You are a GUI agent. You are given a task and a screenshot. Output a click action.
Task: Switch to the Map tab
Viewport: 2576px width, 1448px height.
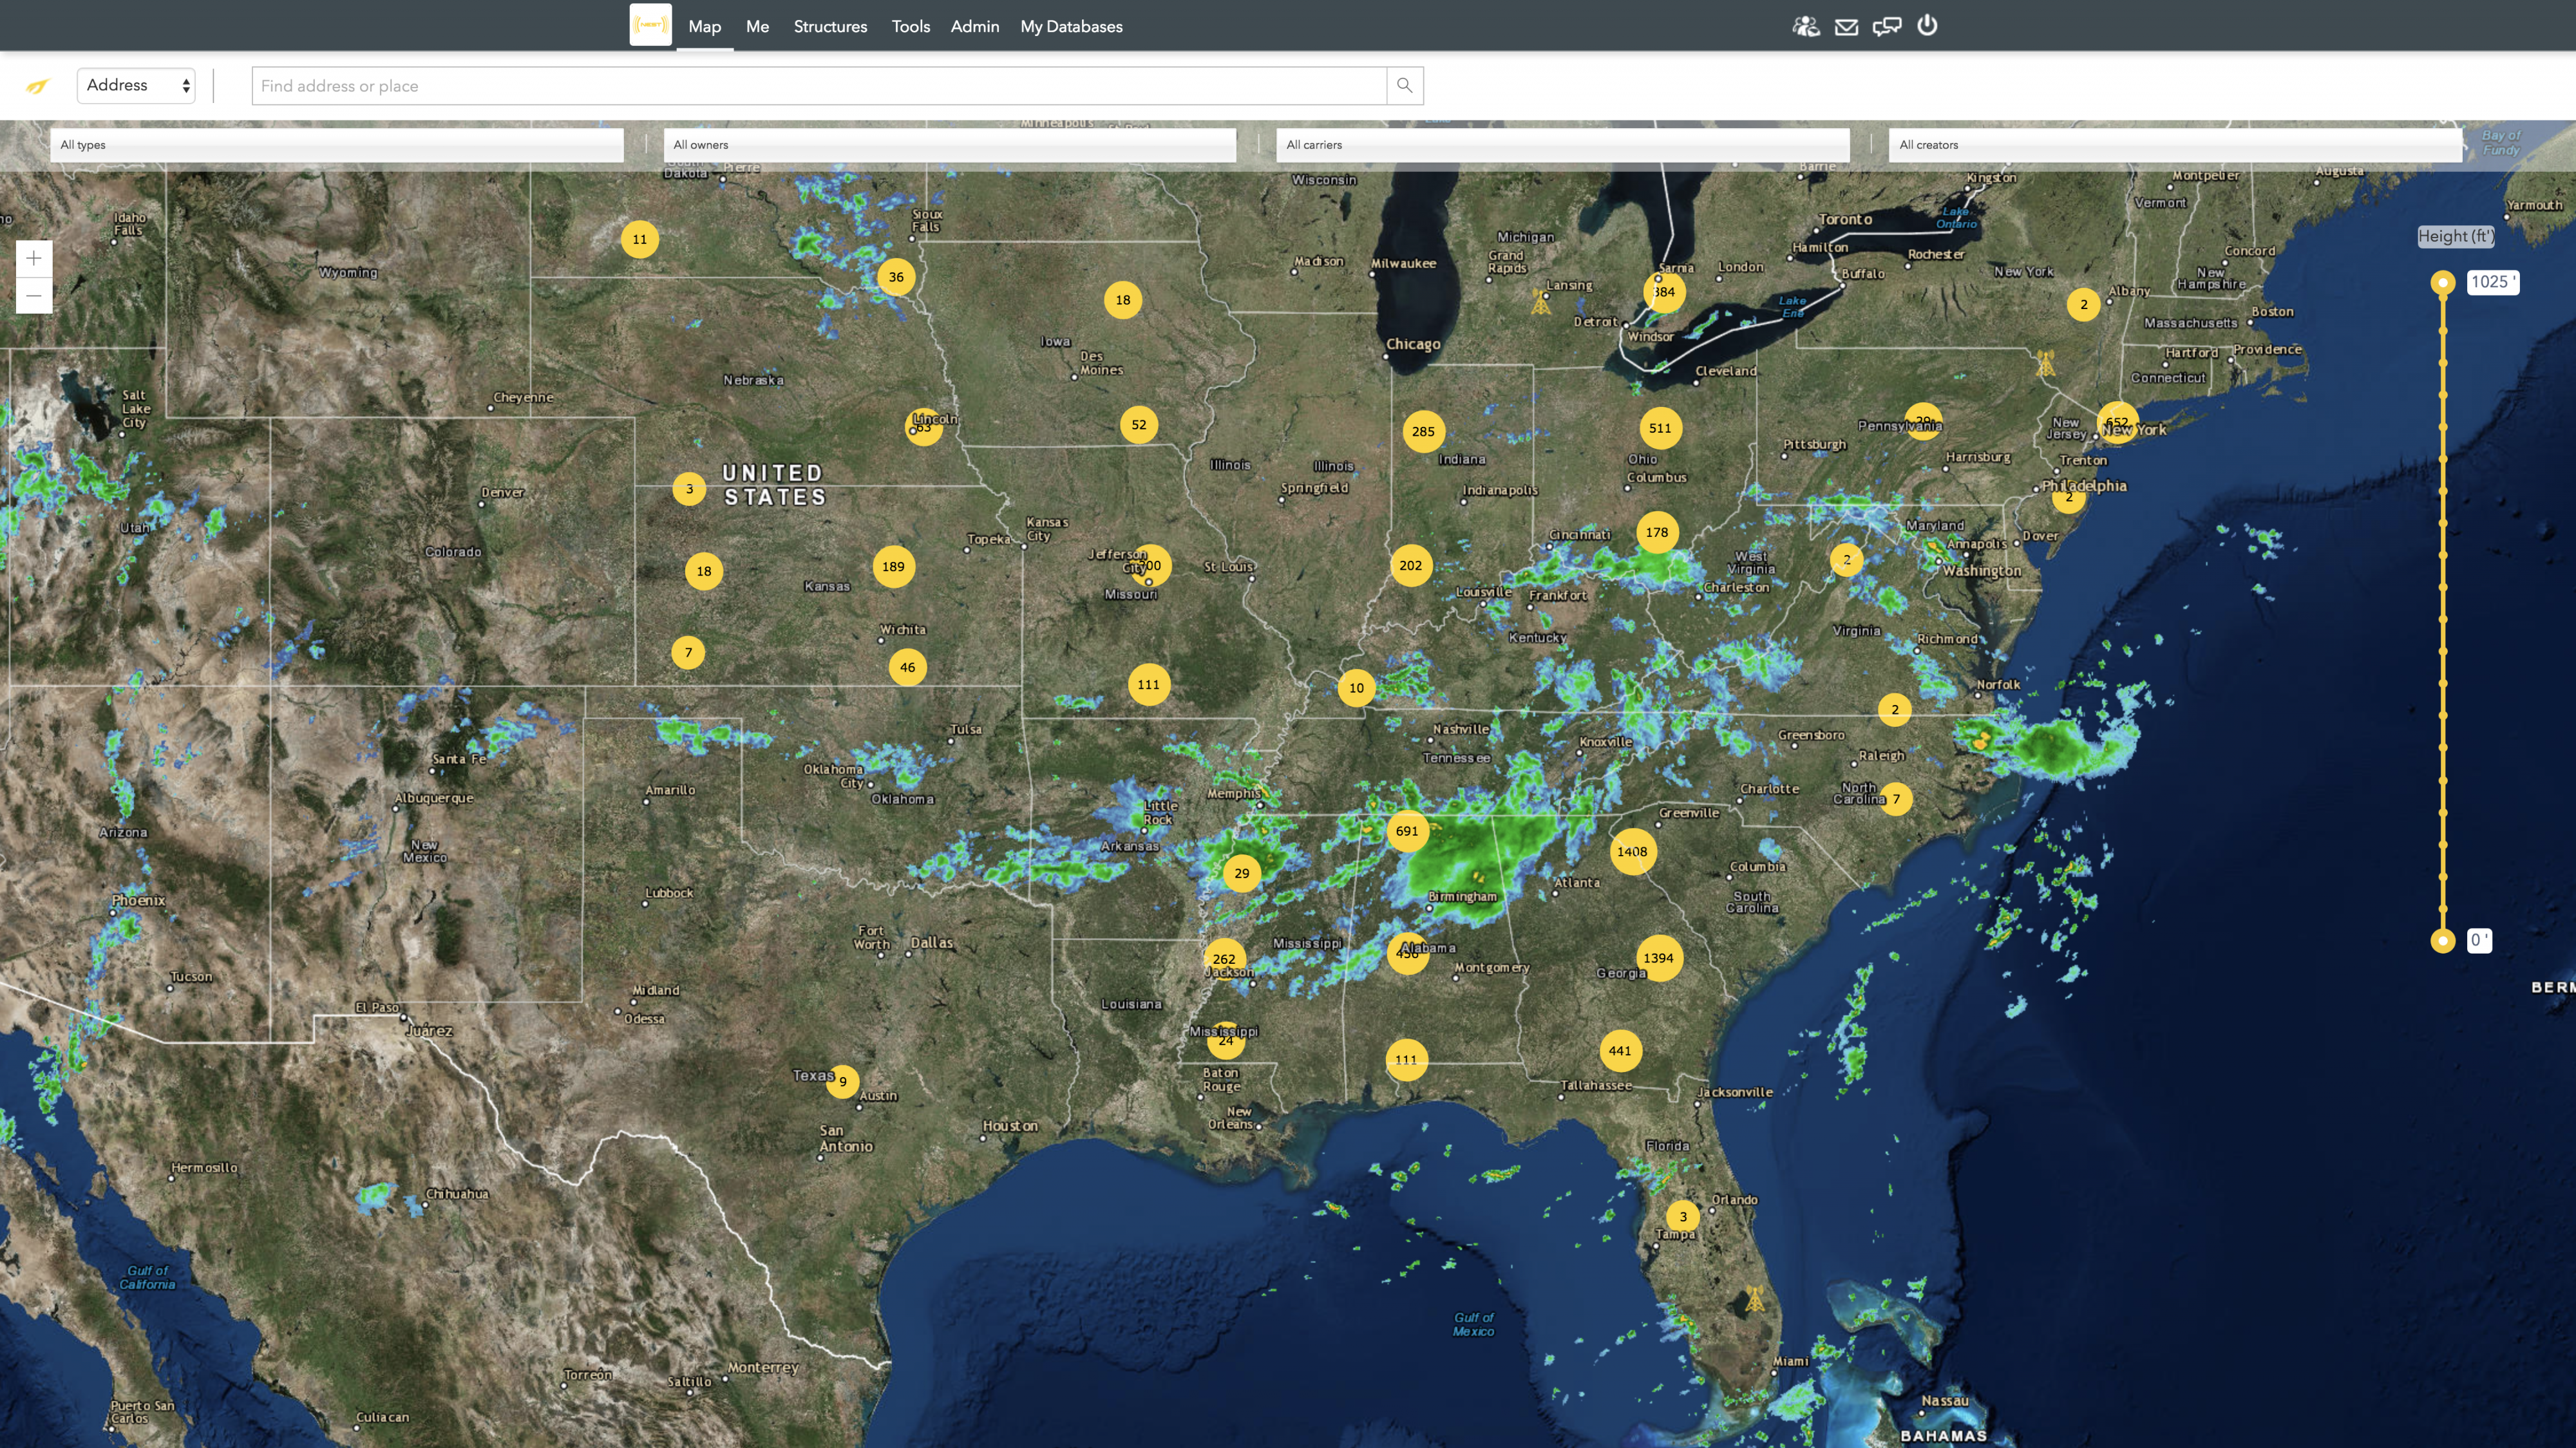704,27
